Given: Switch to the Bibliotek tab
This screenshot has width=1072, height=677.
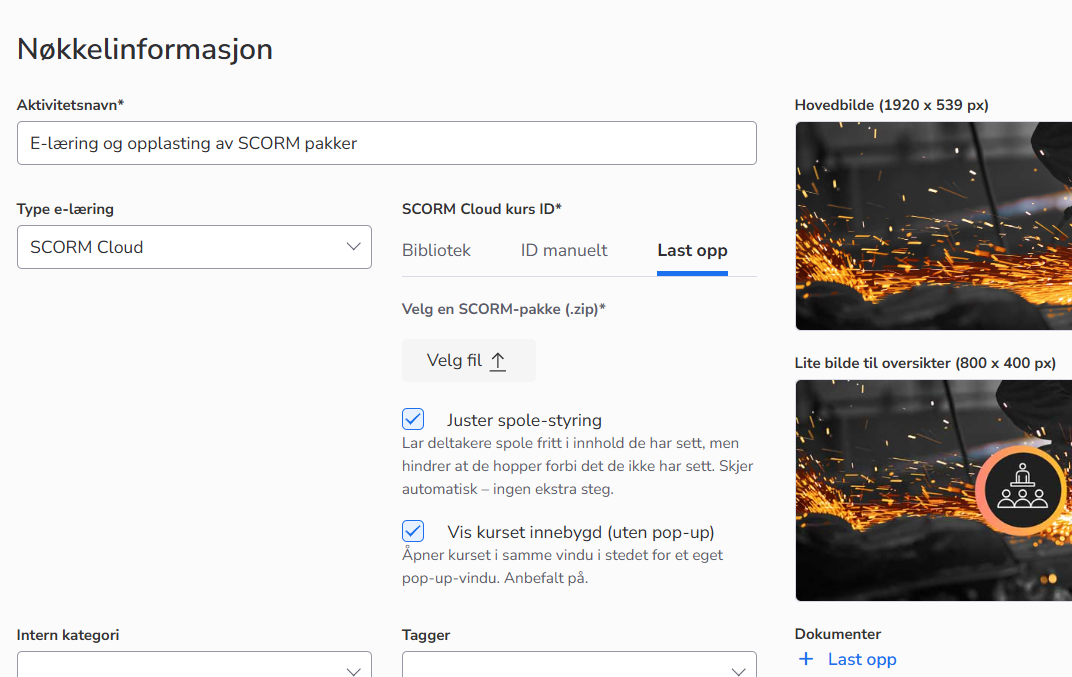Looking at the screenshot, I should [436, 250].
